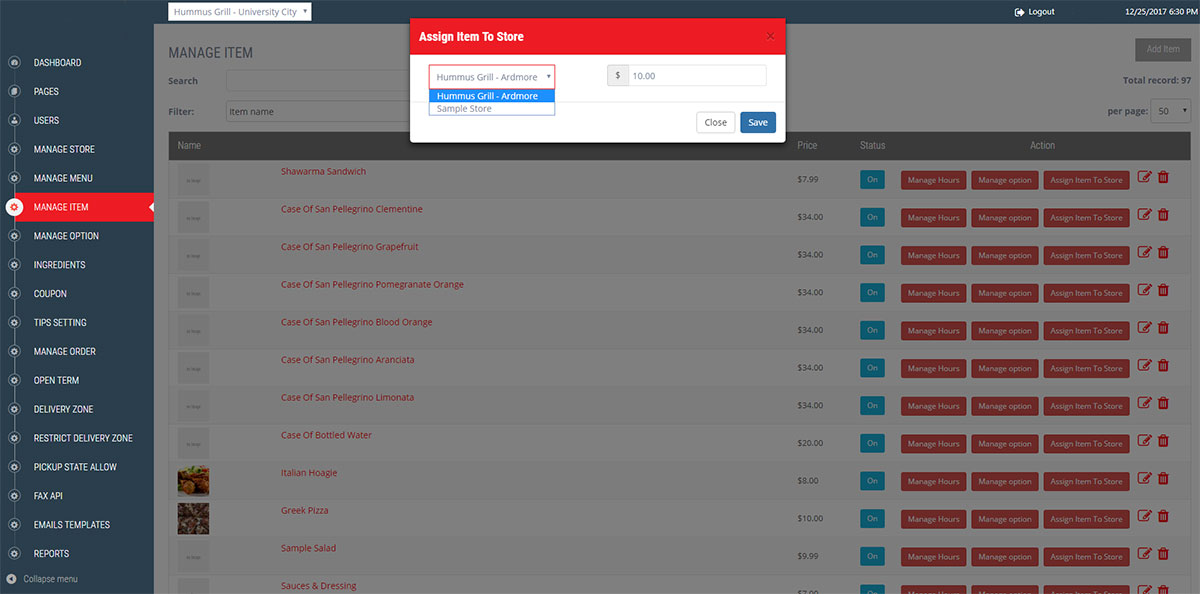The height and width of the screenshot is (594, 1200).
Task: Click the Manage Option gear icon
Action: click(14, 236)
